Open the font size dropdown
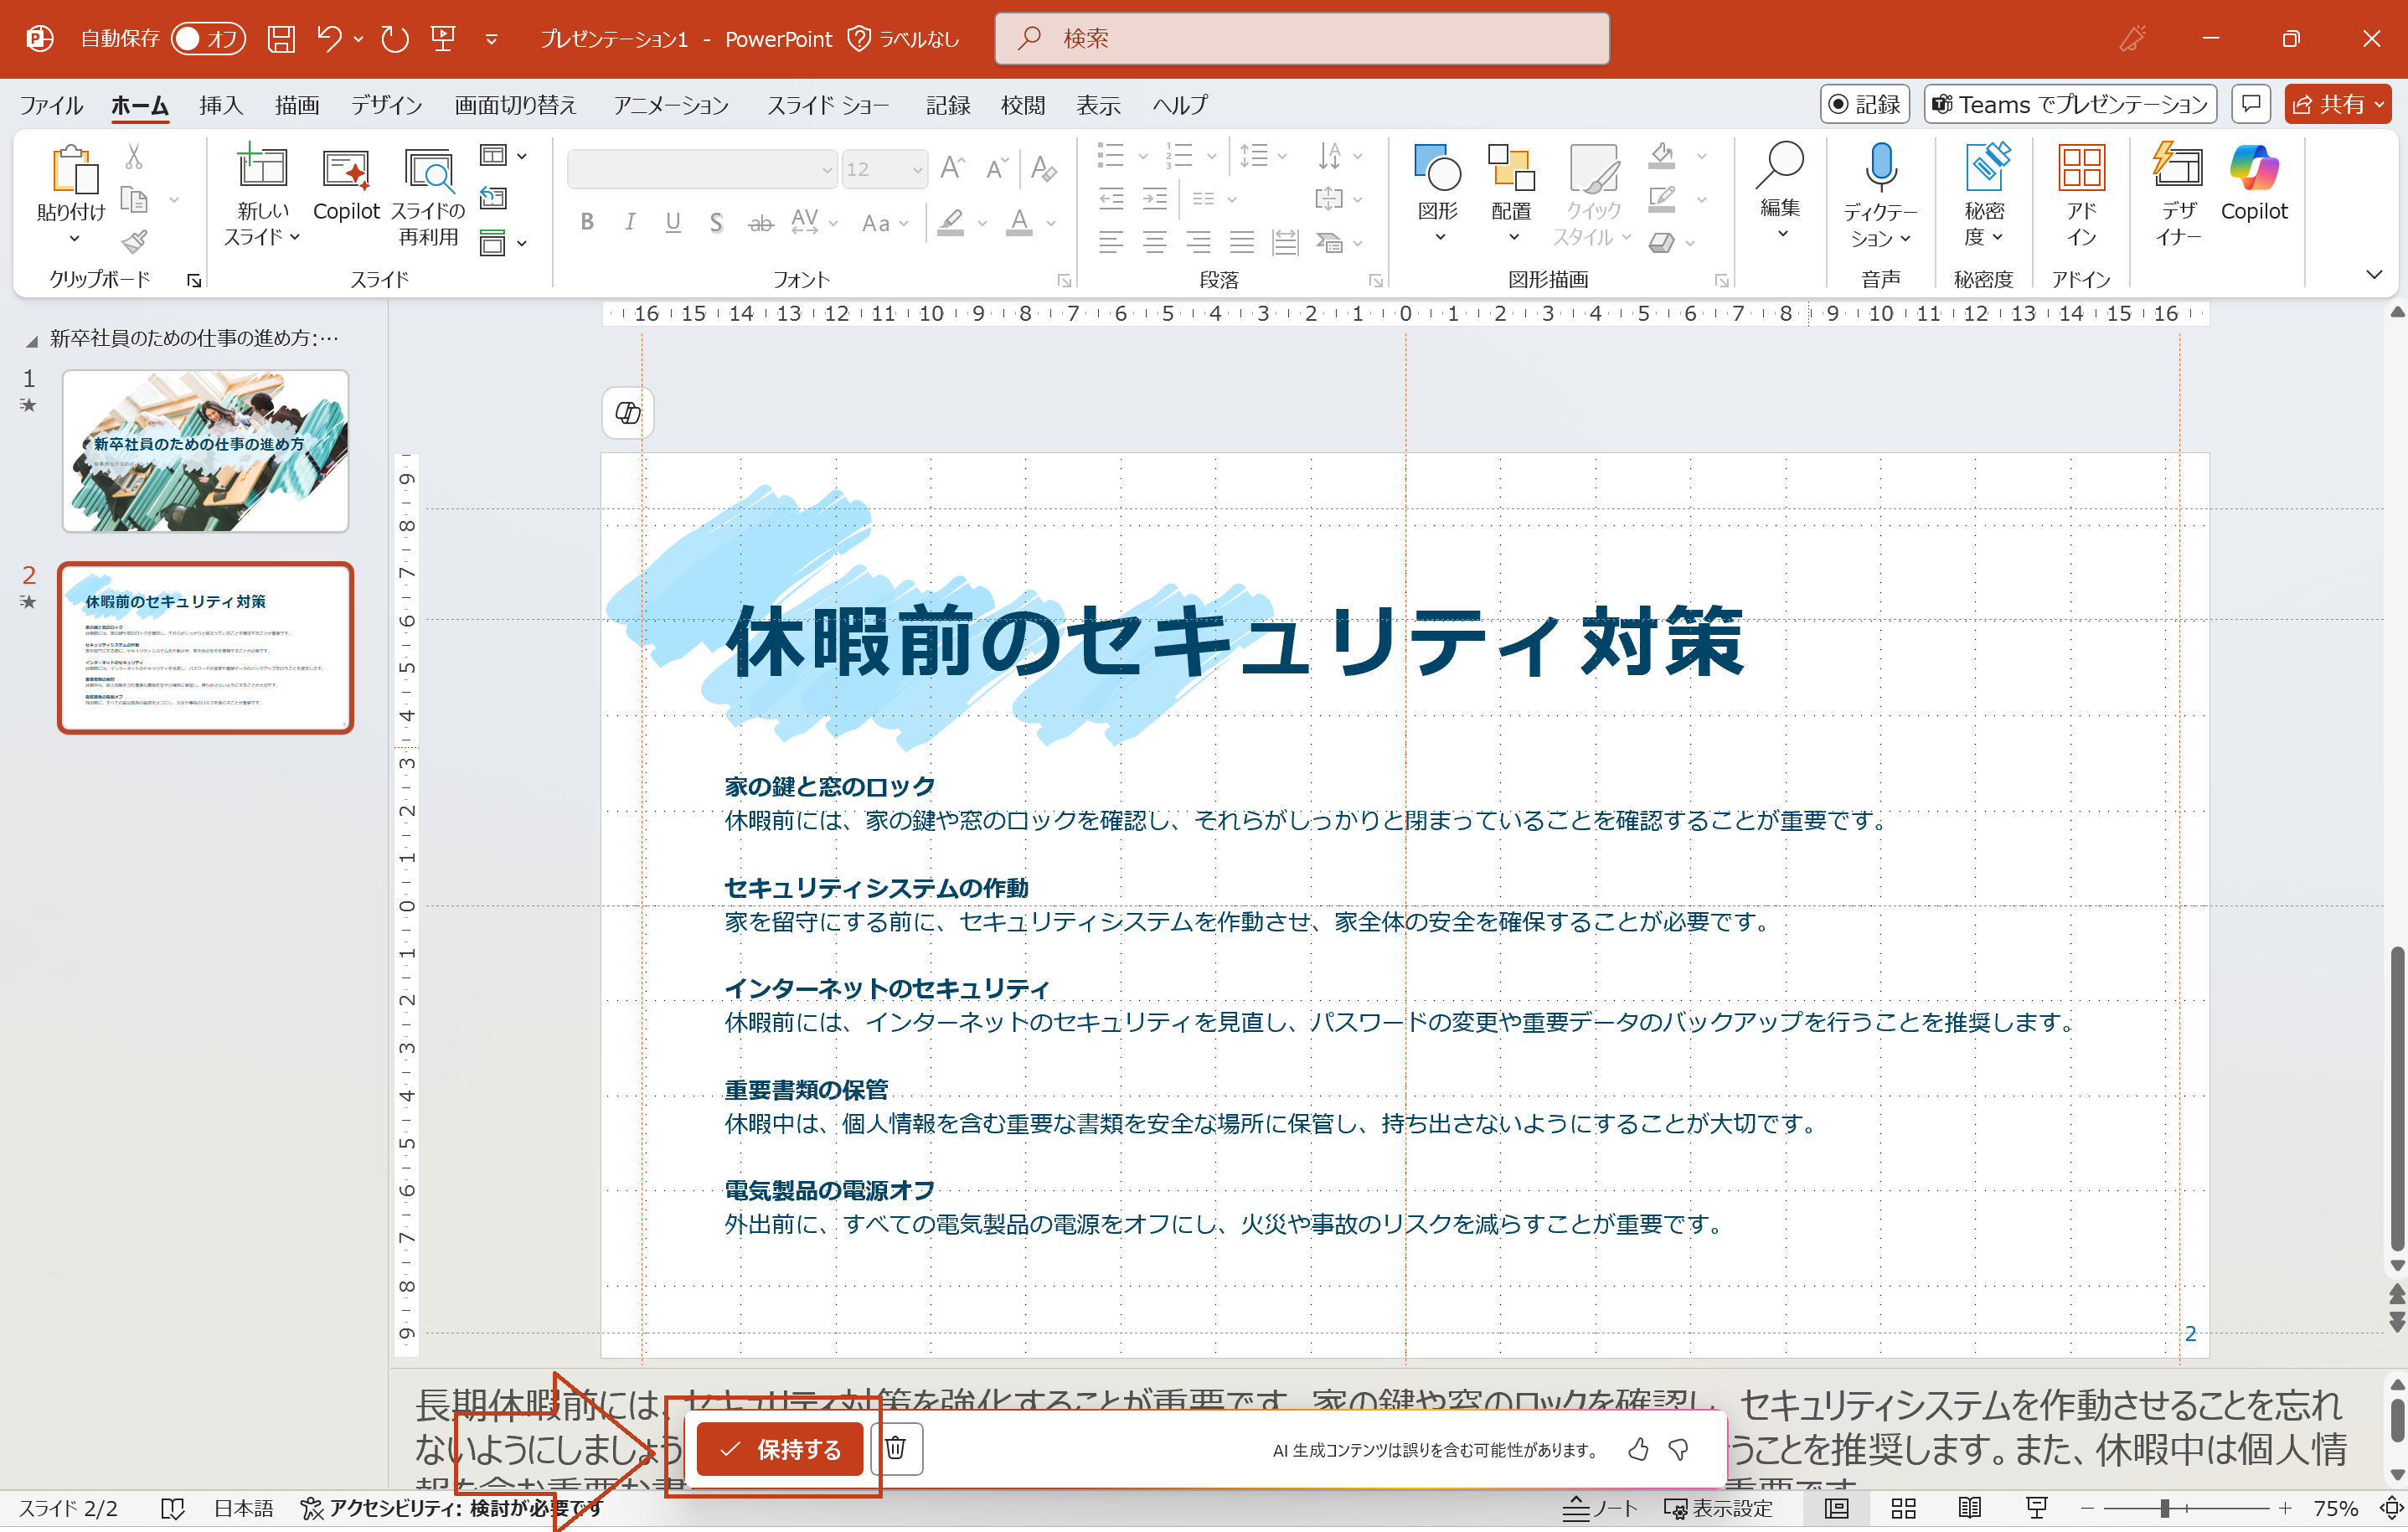Image resolution: width=2408 pixels, height=1532 pixels. [916, 169]
